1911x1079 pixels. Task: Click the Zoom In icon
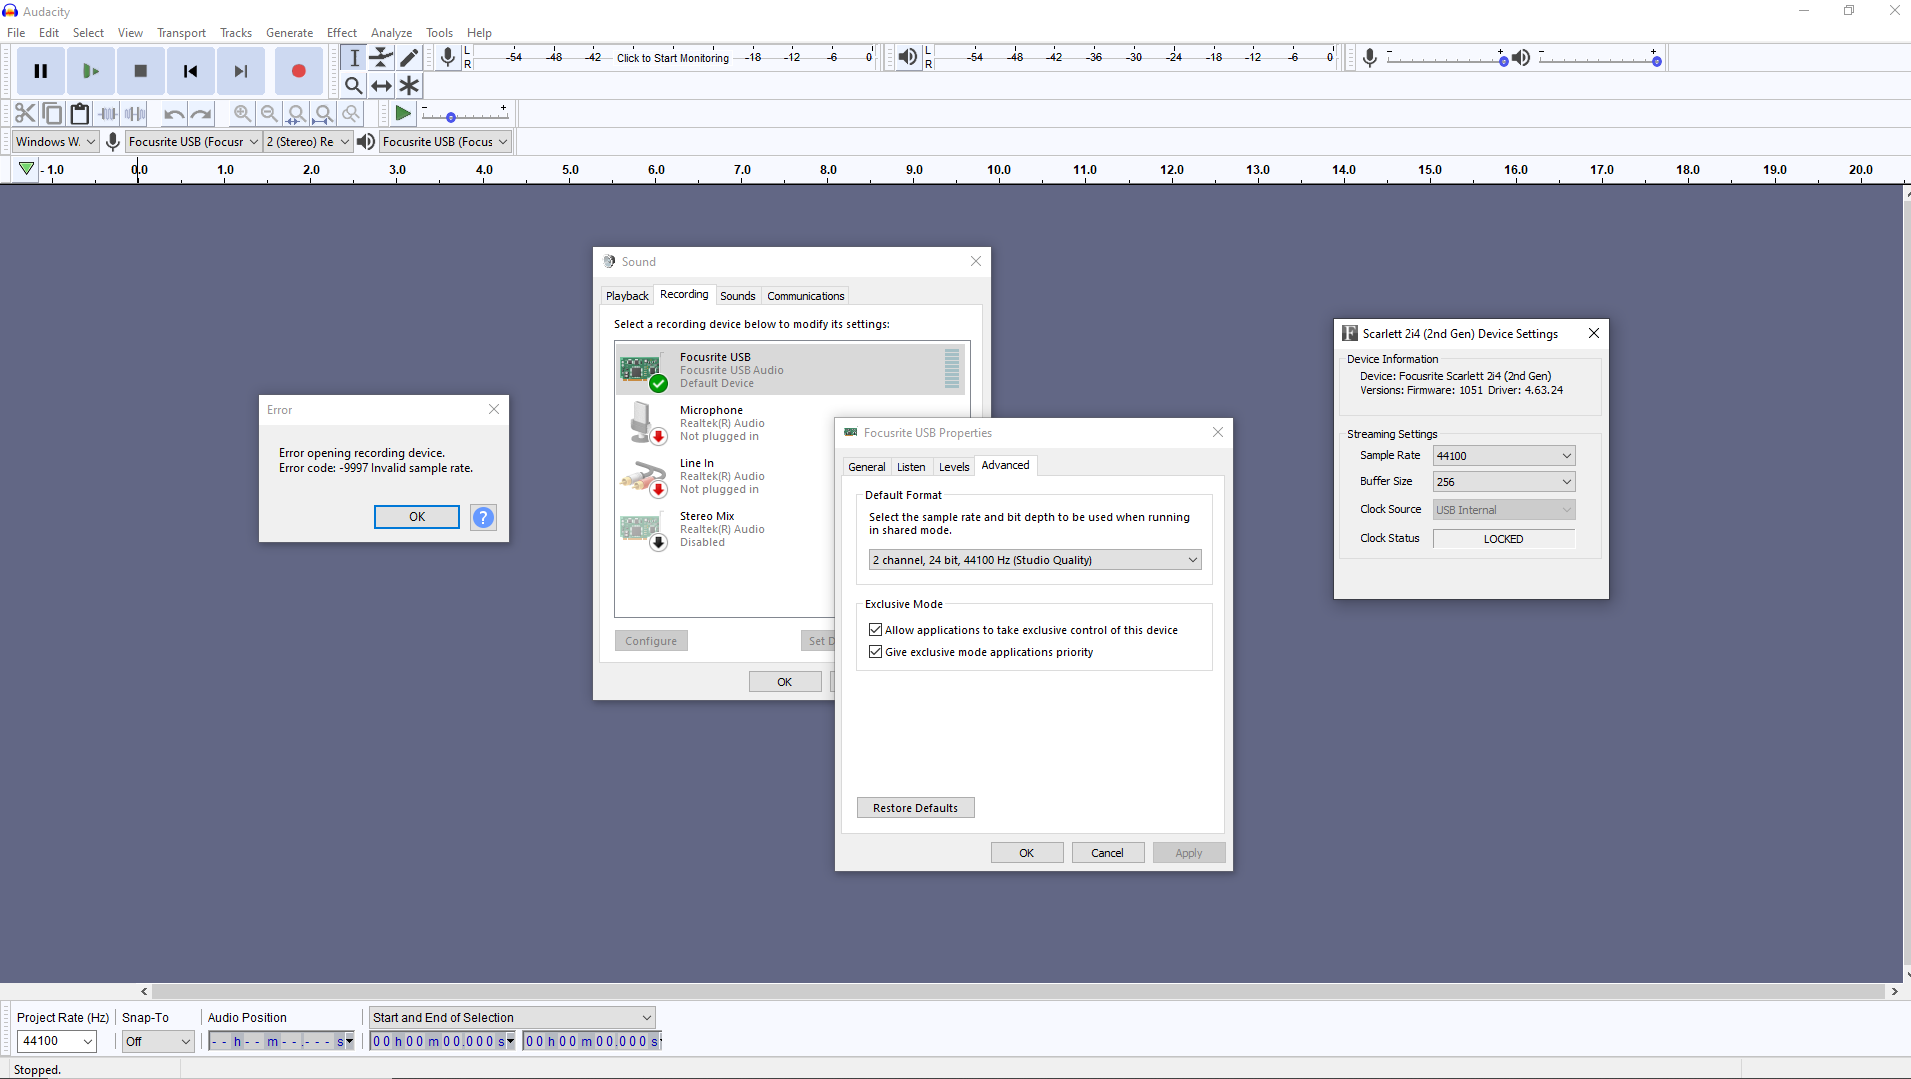(x=242, y=114)
